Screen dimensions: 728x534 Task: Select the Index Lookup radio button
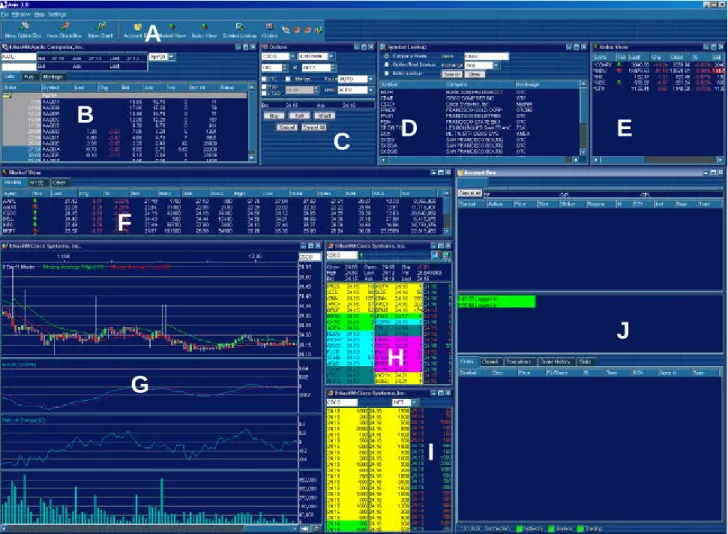pos(386,73)
